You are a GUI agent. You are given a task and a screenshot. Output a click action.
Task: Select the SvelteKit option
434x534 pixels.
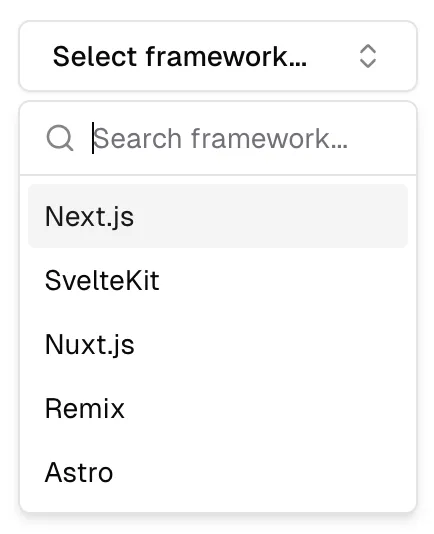(x=218, y=280)
